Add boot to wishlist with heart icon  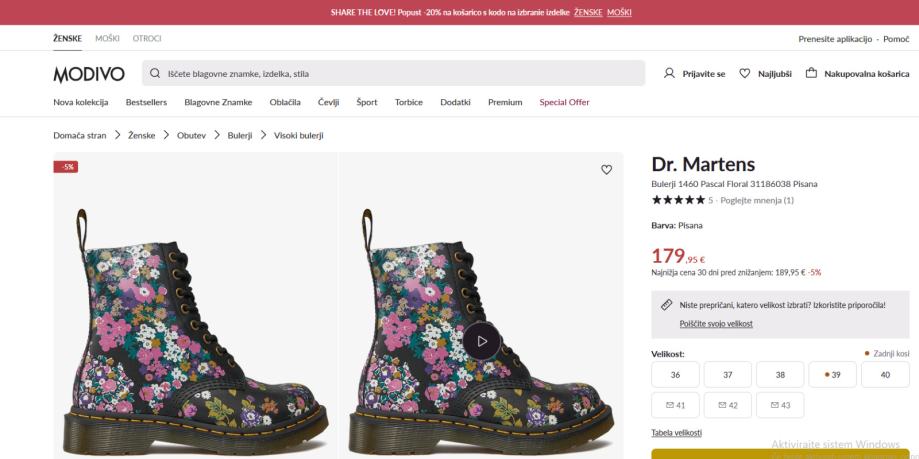(607, 169)
